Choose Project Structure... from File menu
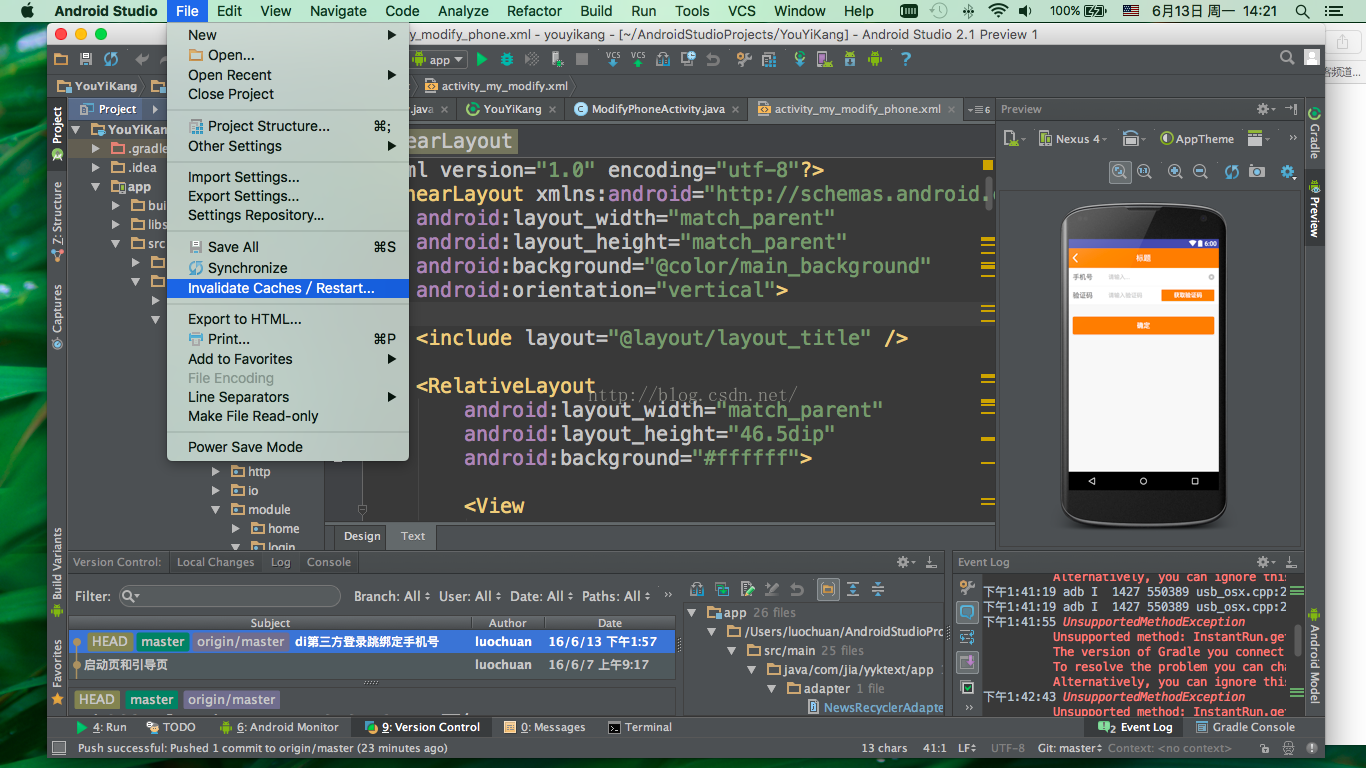The width and height of the screenshot is (1366, 768). [288, 126]
